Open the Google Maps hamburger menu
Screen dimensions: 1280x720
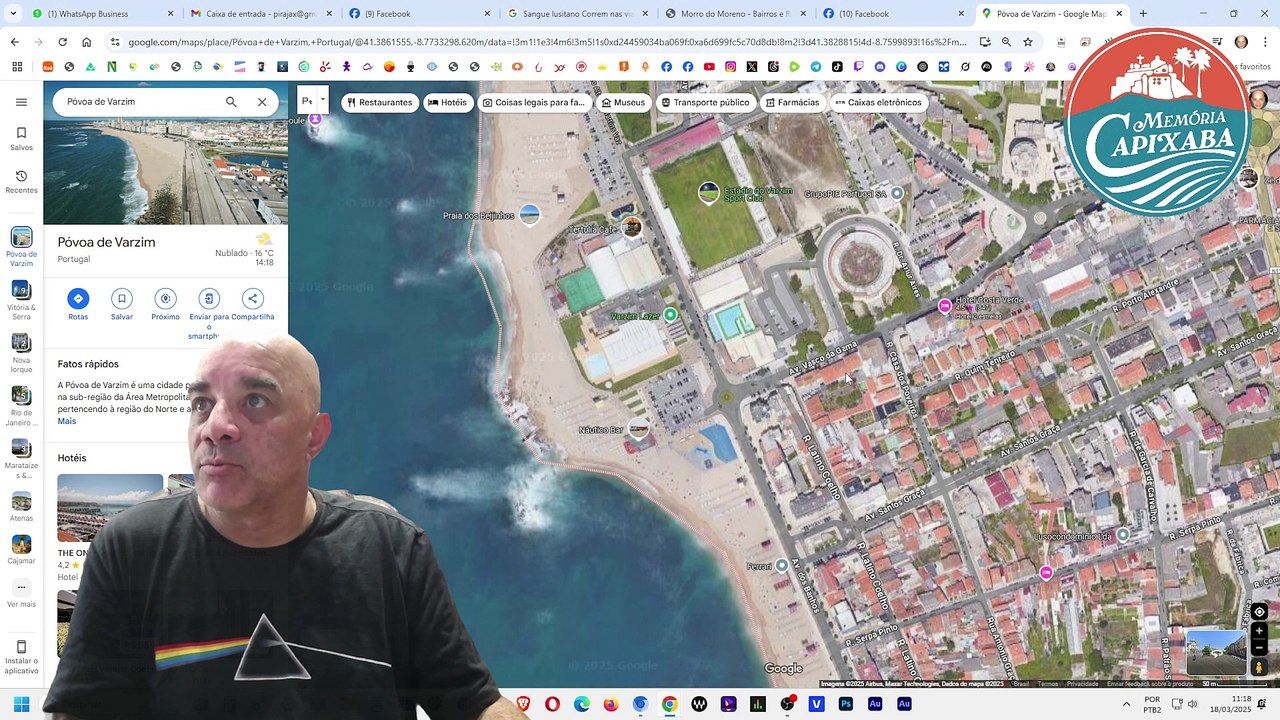click(21, 102)
